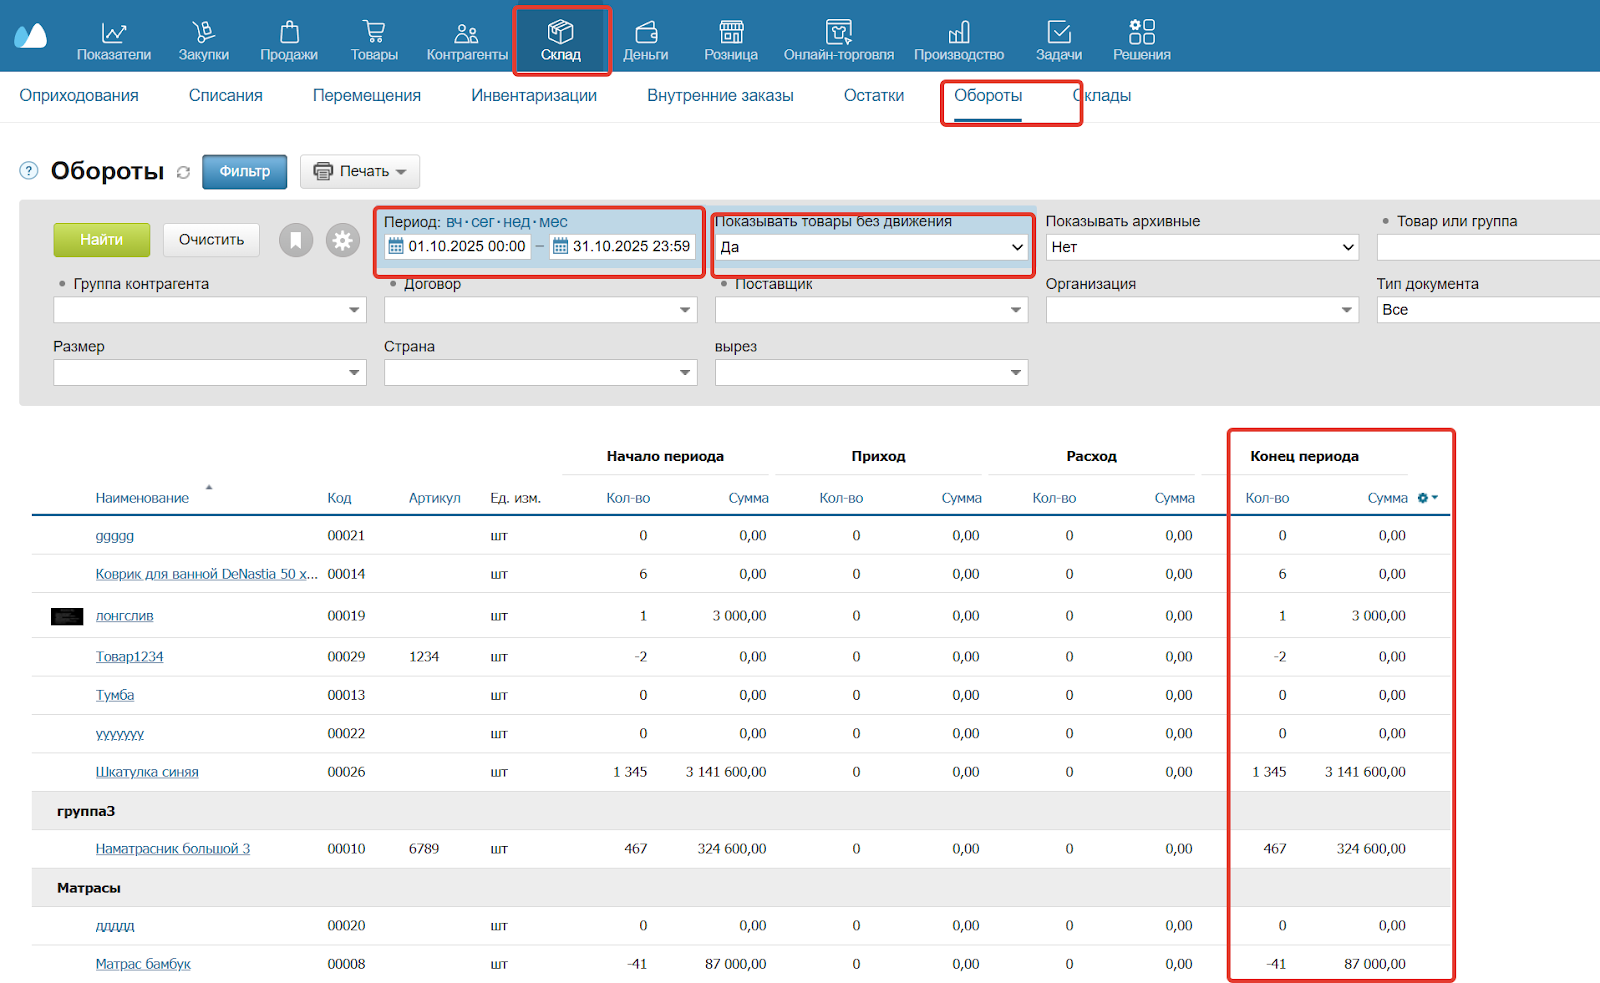Expand the Показывать архивные dropdown
The image size is (1600, 983).
point(1201,247)
